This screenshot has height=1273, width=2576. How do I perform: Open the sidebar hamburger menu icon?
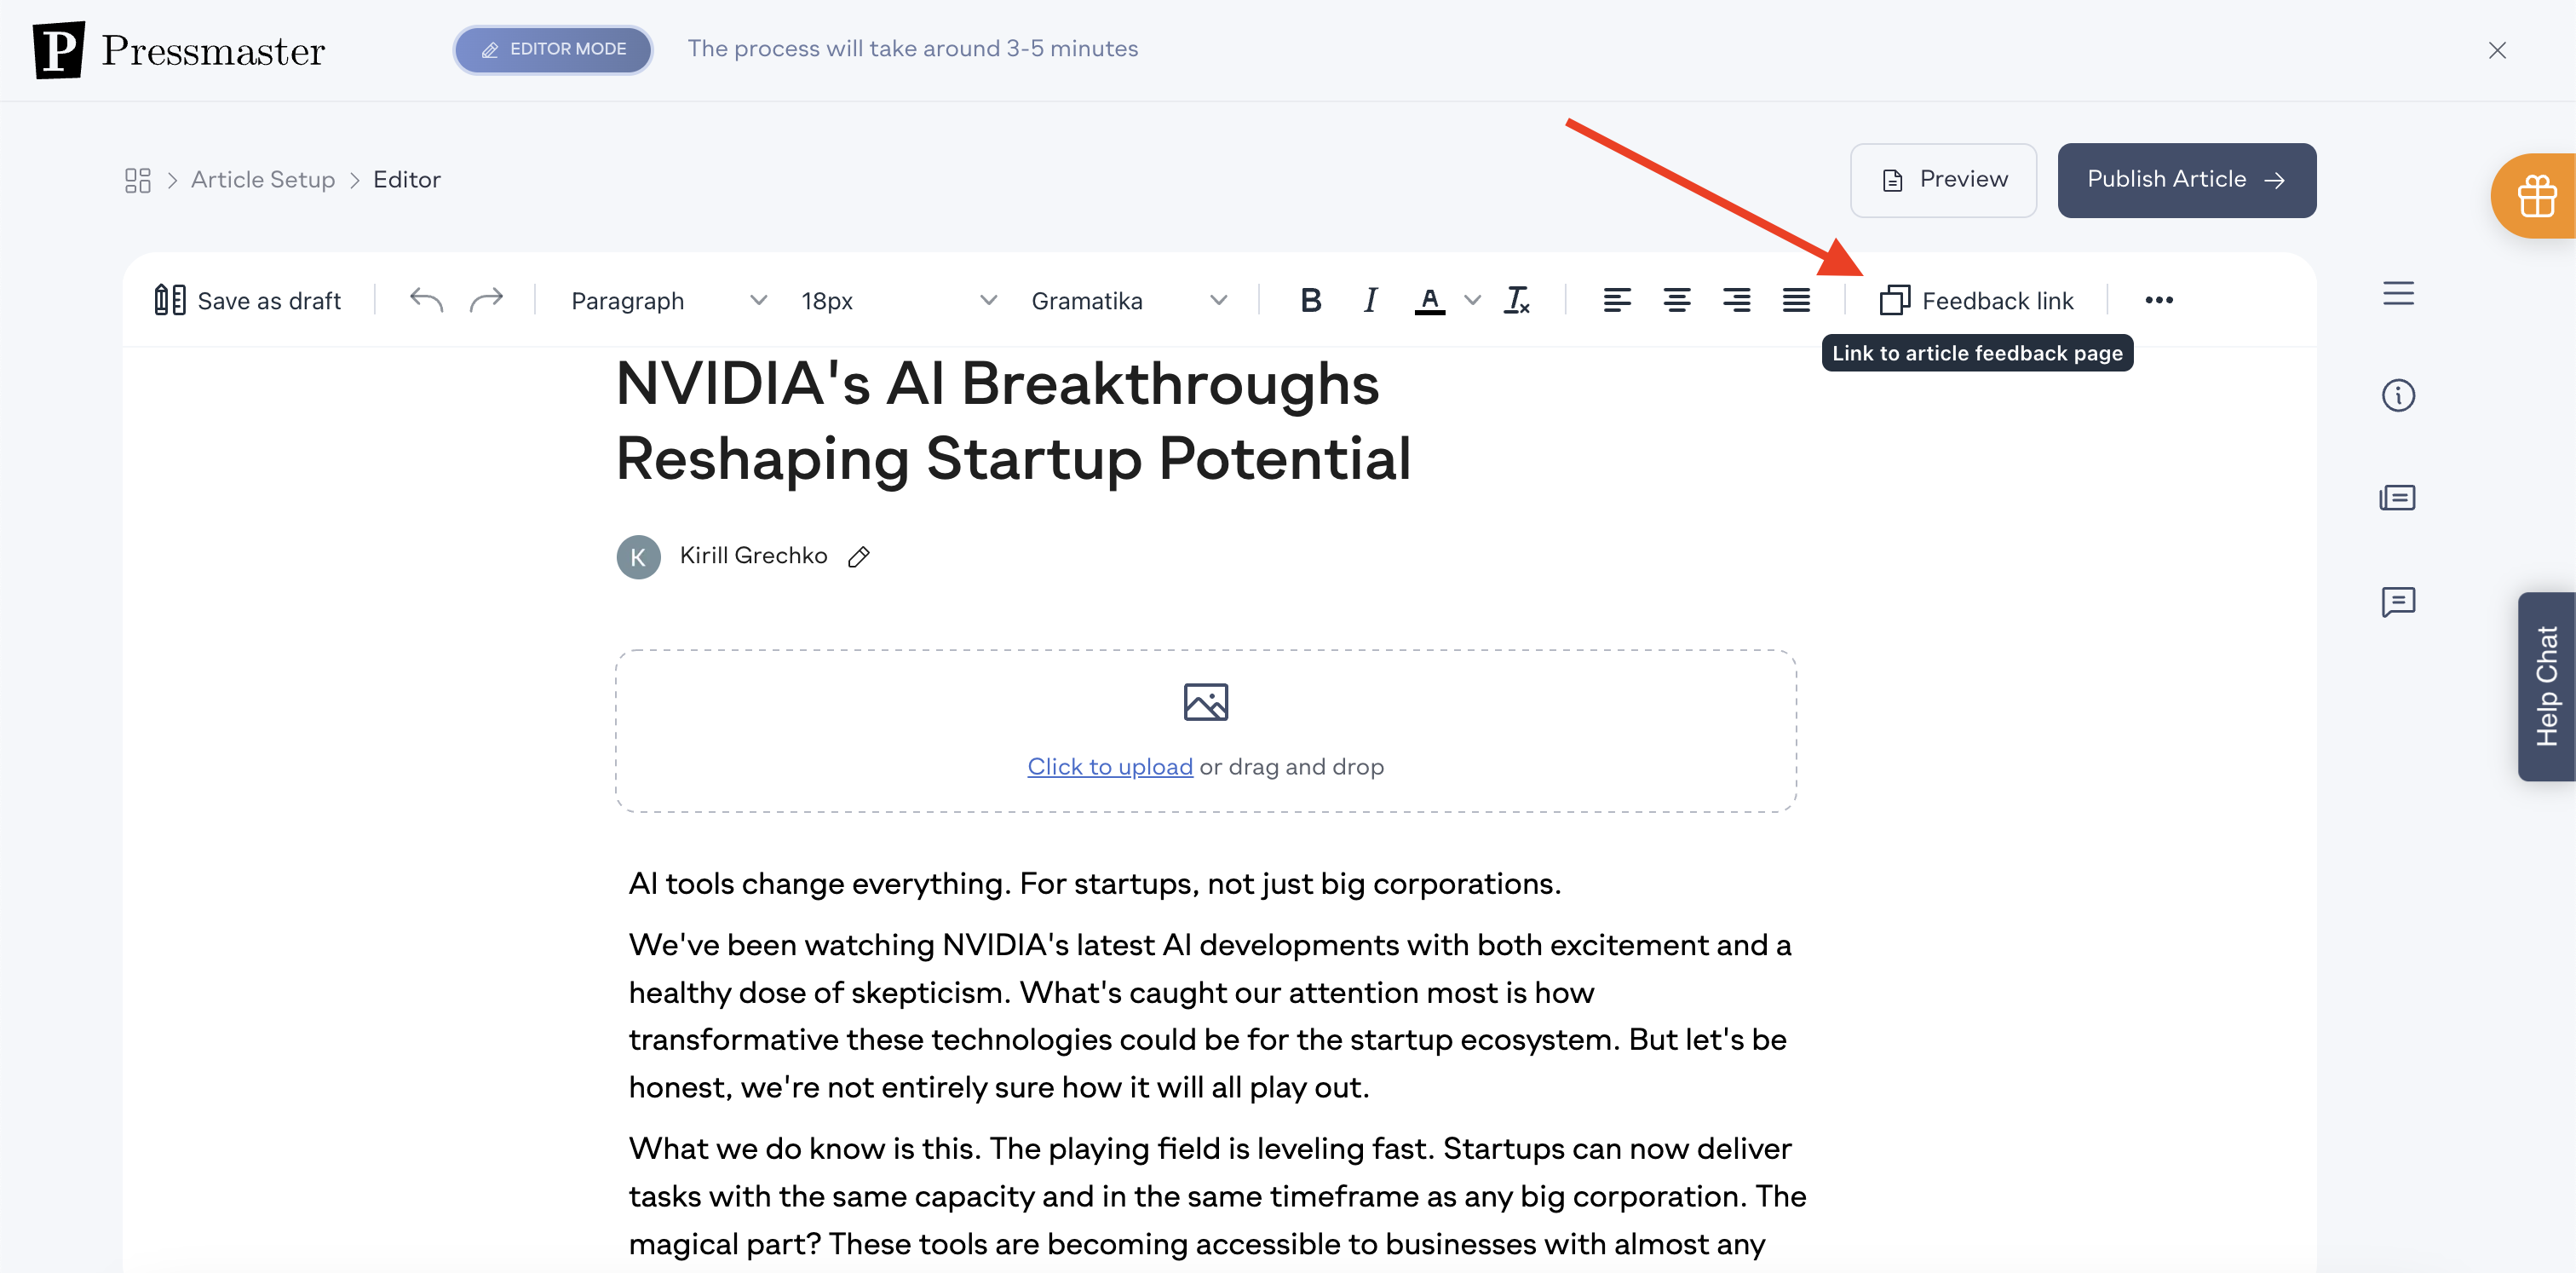point(2398,293)
